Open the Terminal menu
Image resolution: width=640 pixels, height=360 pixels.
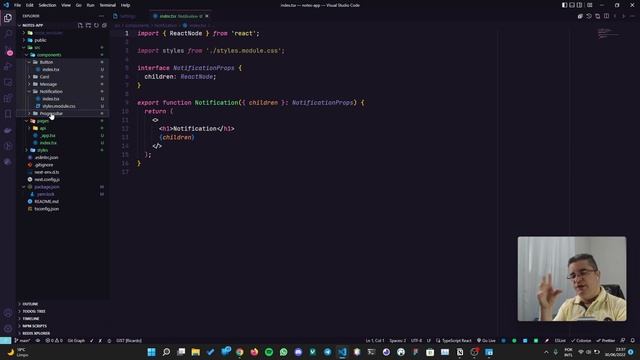(x=107, y=5)
